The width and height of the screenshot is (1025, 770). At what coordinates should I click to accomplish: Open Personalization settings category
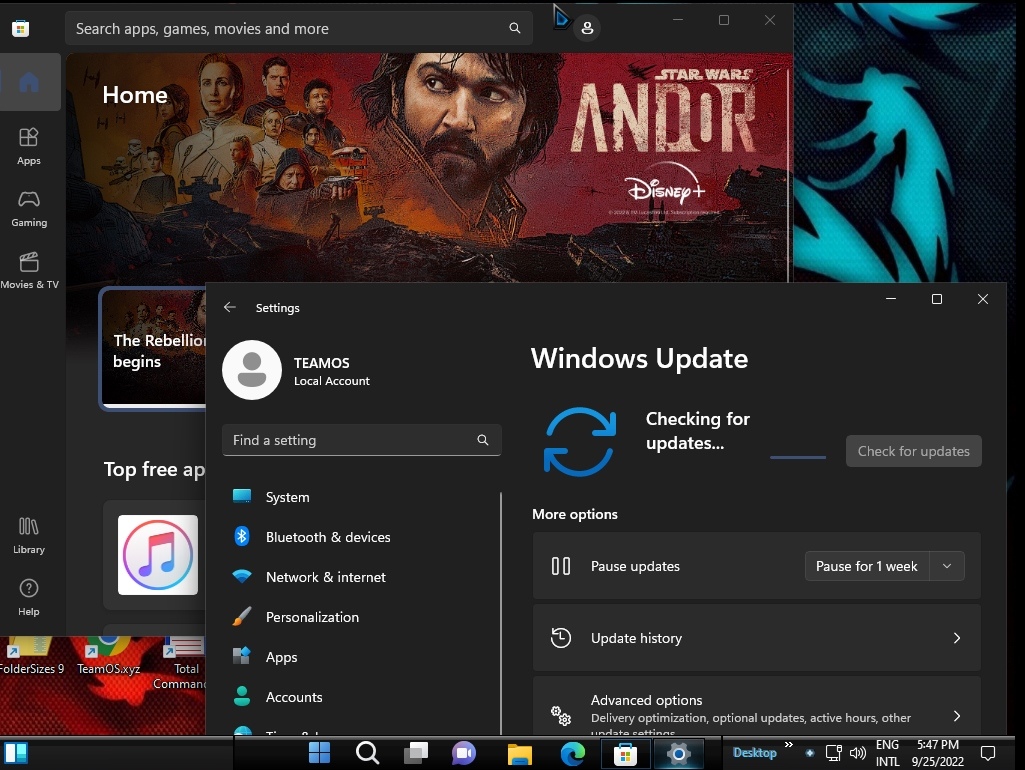point(311,617)
